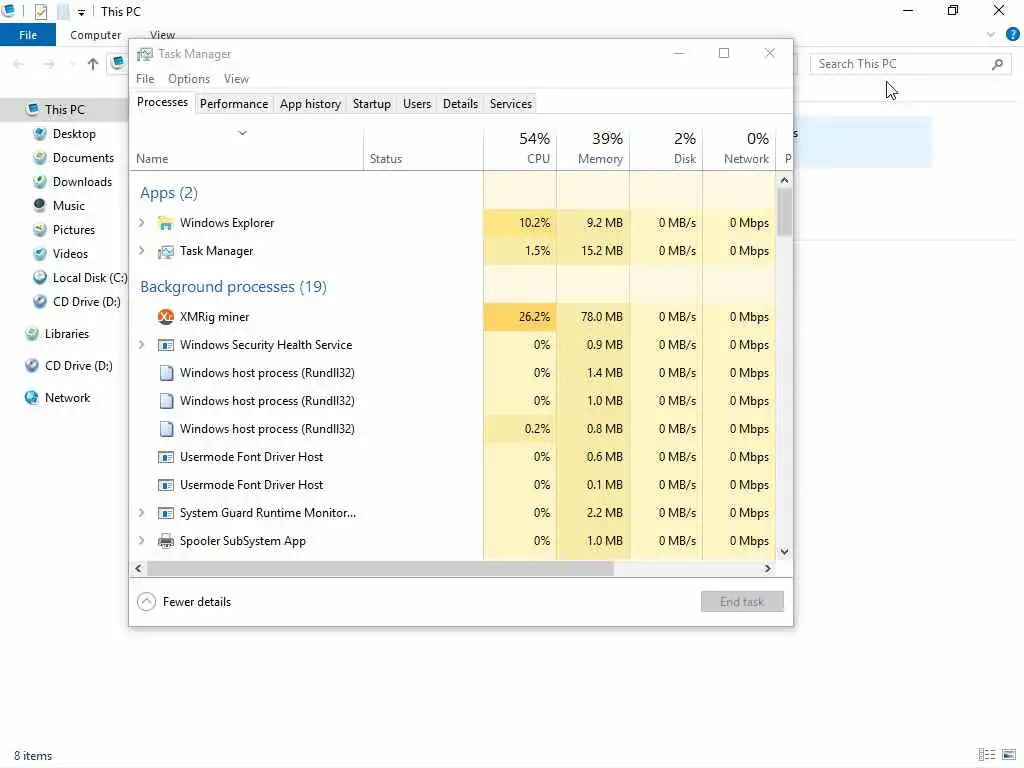Click the Apps (2) group heading
Viewport: 1024px width, 768px height.
pyautogui.click(x=168, y=193)
